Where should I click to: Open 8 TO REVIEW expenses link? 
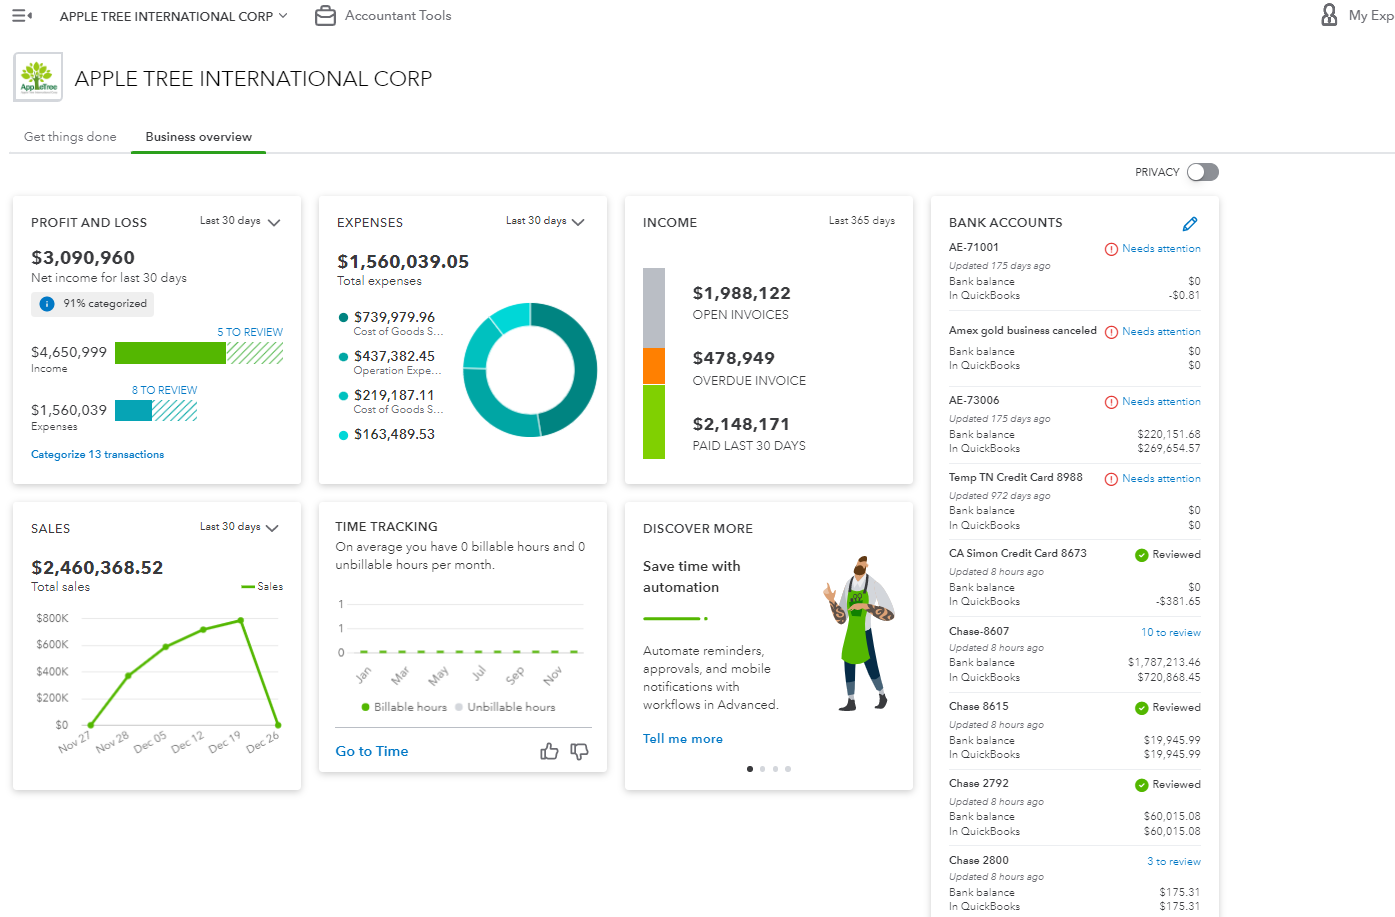point(165,390)
